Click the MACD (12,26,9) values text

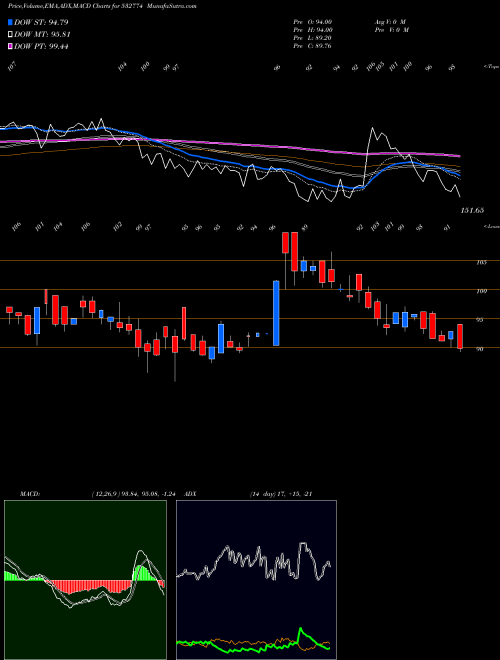tap(136, 494)
